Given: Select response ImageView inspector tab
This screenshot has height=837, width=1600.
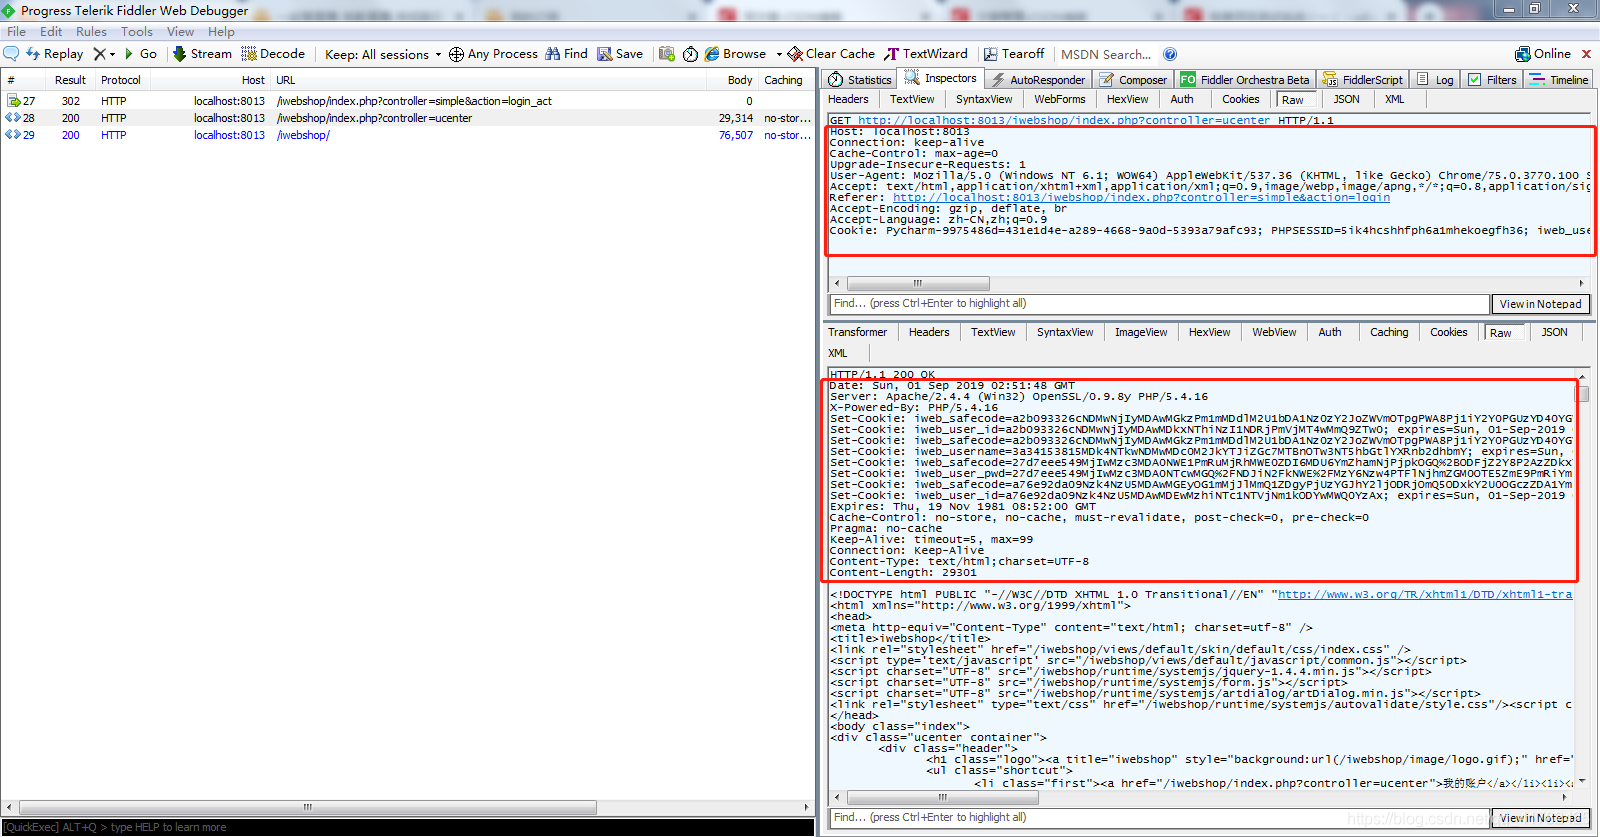Looking at the screenshot, I should pyautogui.click(x=1141, y=332).
